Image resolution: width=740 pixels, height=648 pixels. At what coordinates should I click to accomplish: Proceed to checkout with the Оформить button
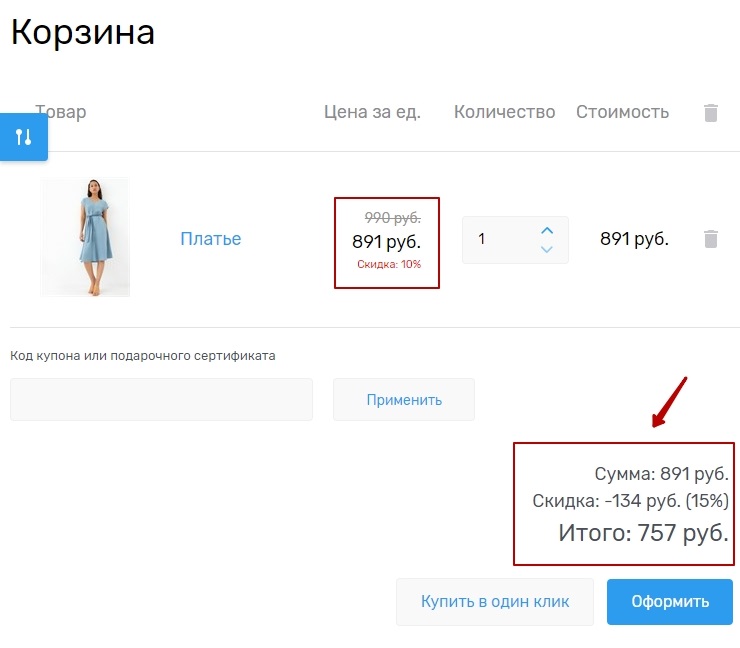pos(669,601)
